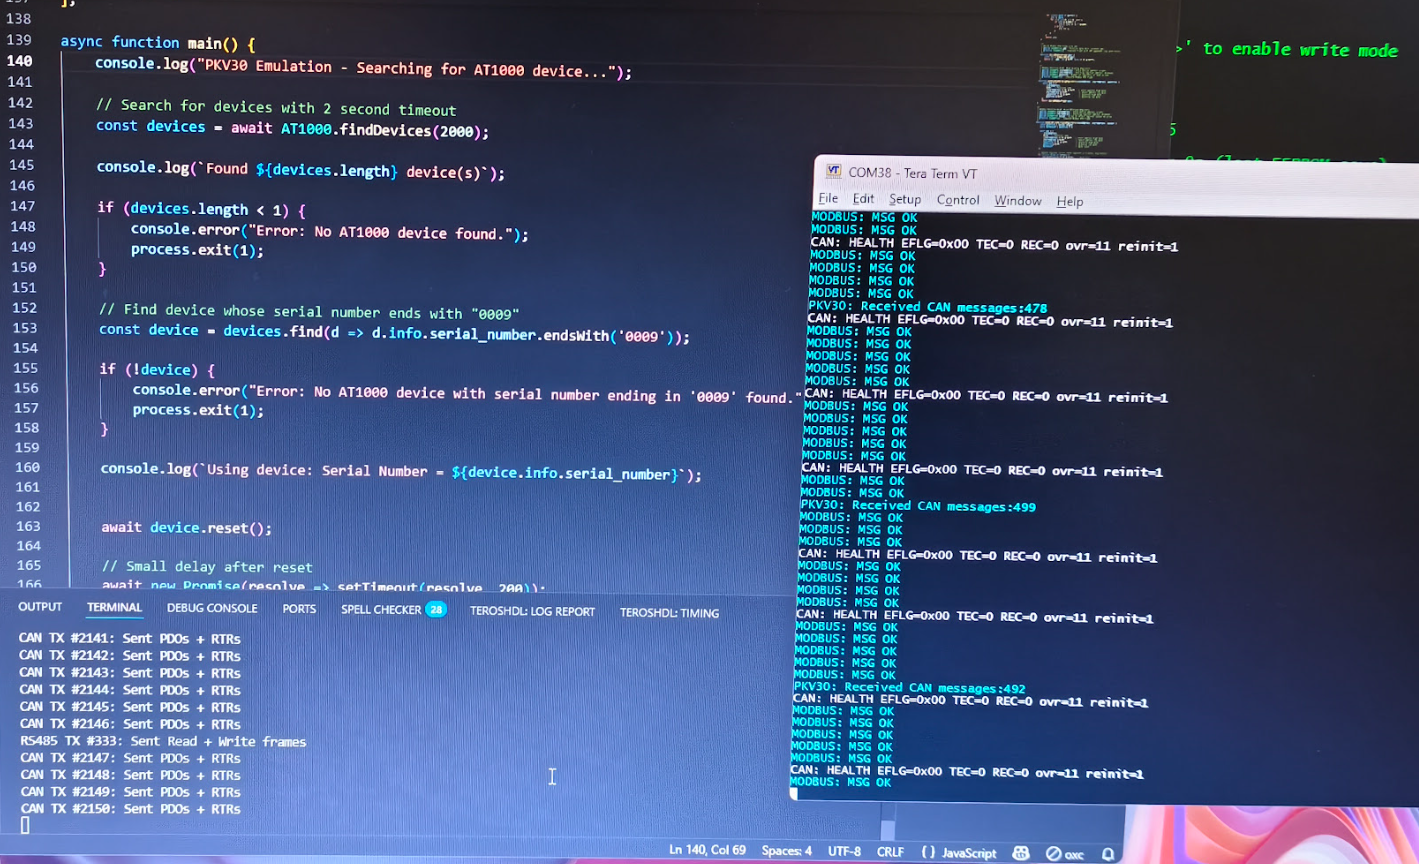Open File menu in Tera Term
The width and height of the screenshot is (1419, 864).
click(828, 198)
